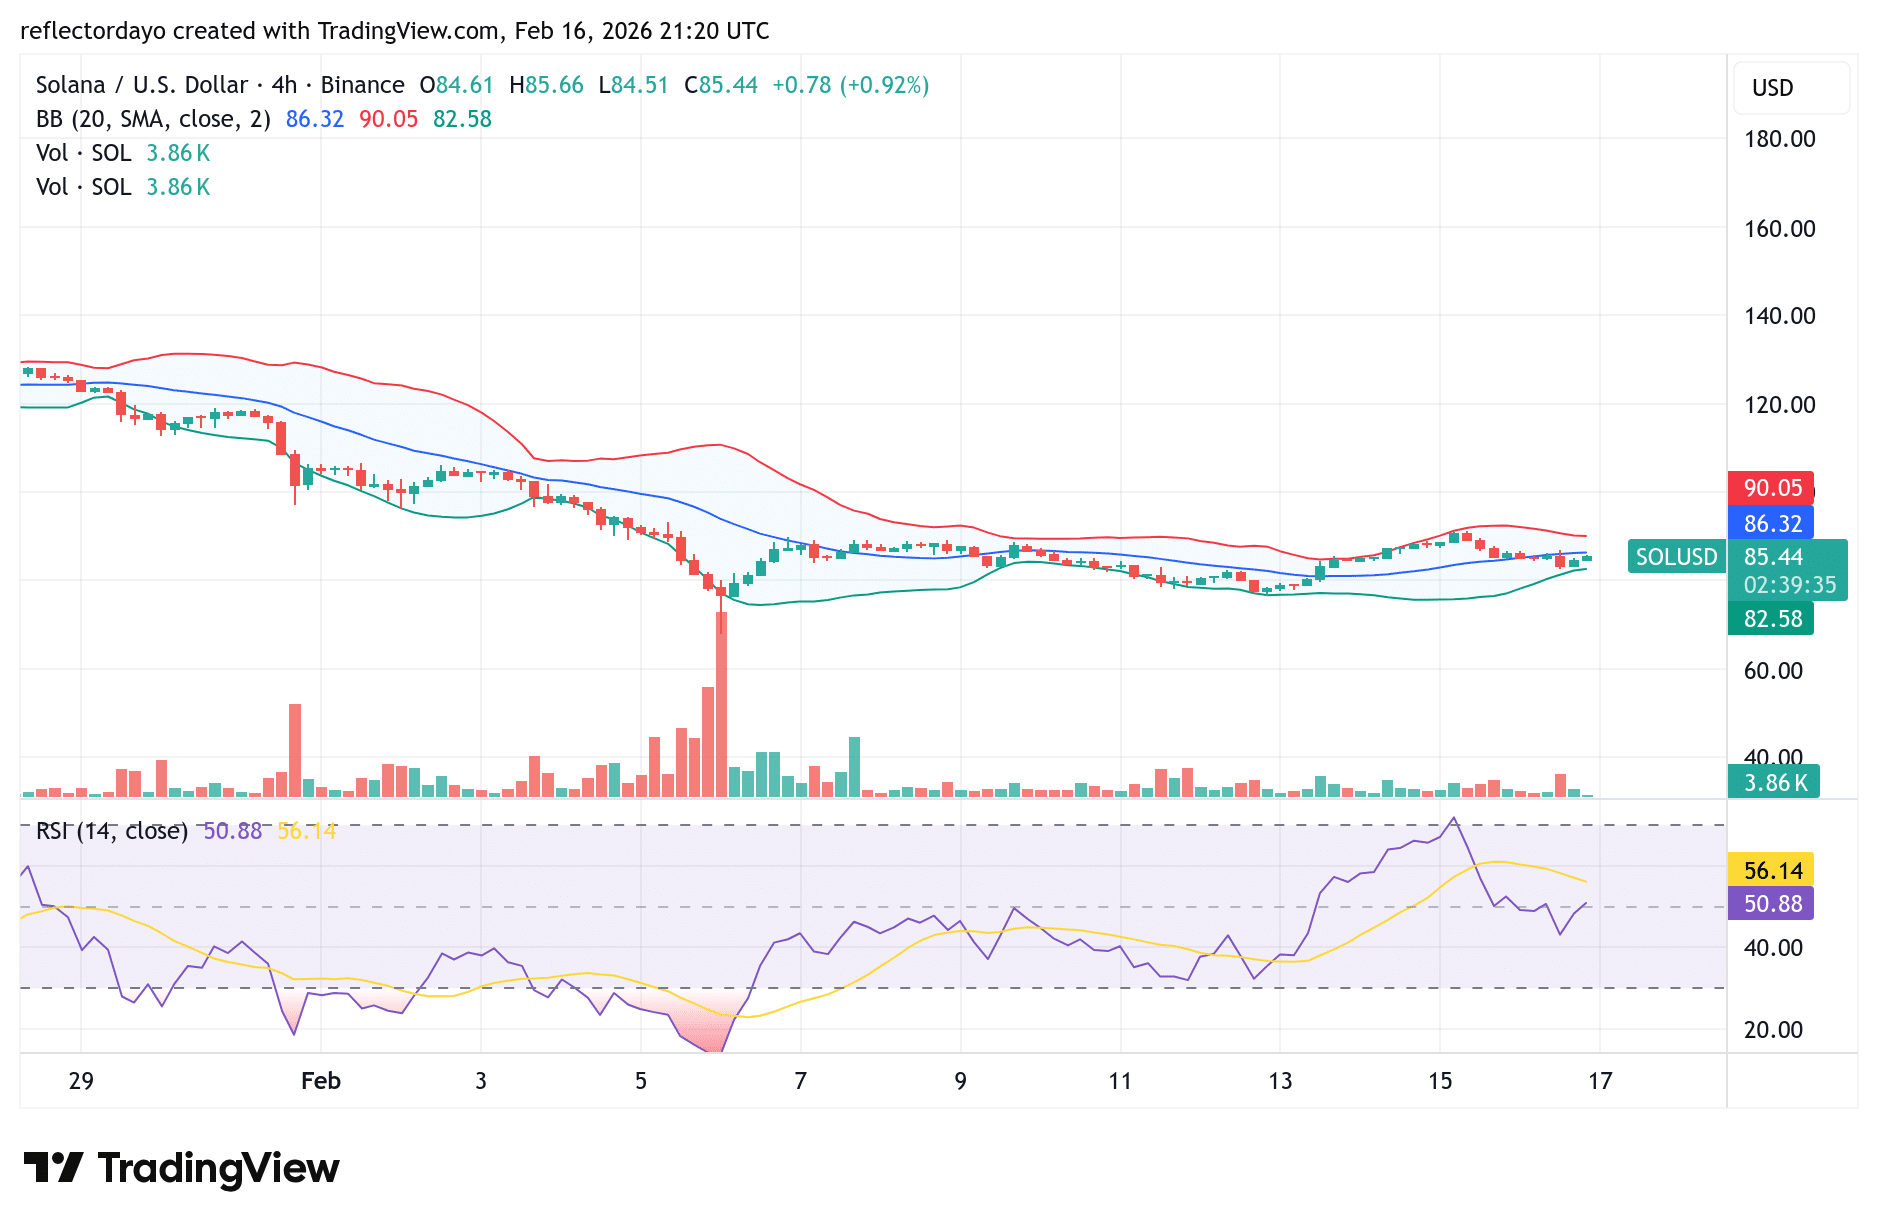Click the reflectordayo TradingView.com credit text
Screen dimensions: 1878x1228
coord(395,31)
